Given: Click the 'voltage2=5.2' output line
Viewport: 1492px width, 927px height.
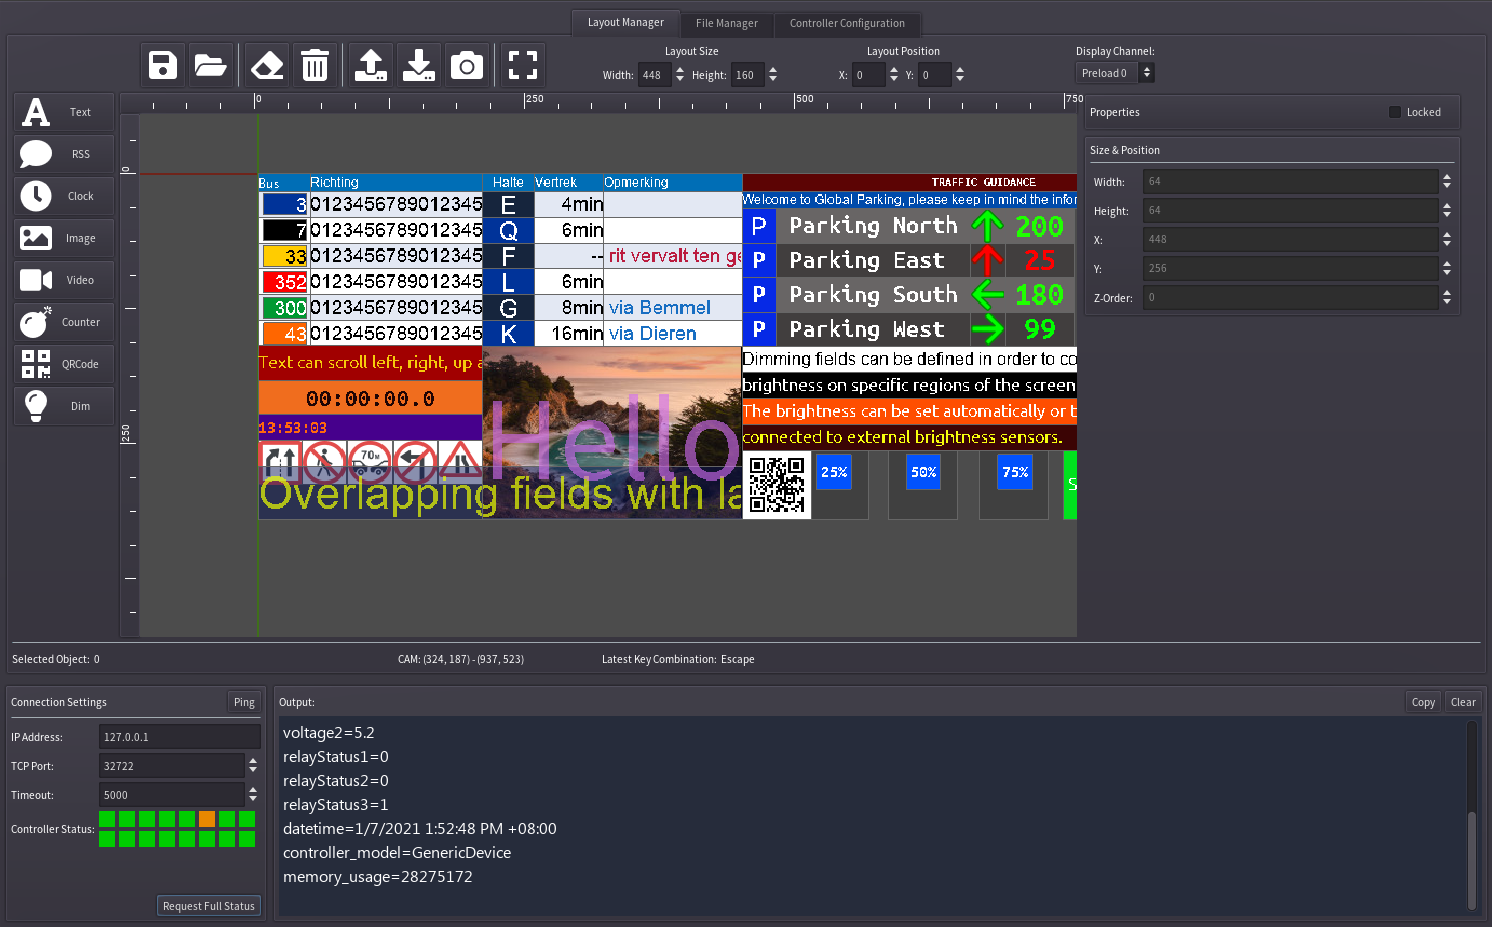Looking at the screenshot, I should tap(329, 733).
